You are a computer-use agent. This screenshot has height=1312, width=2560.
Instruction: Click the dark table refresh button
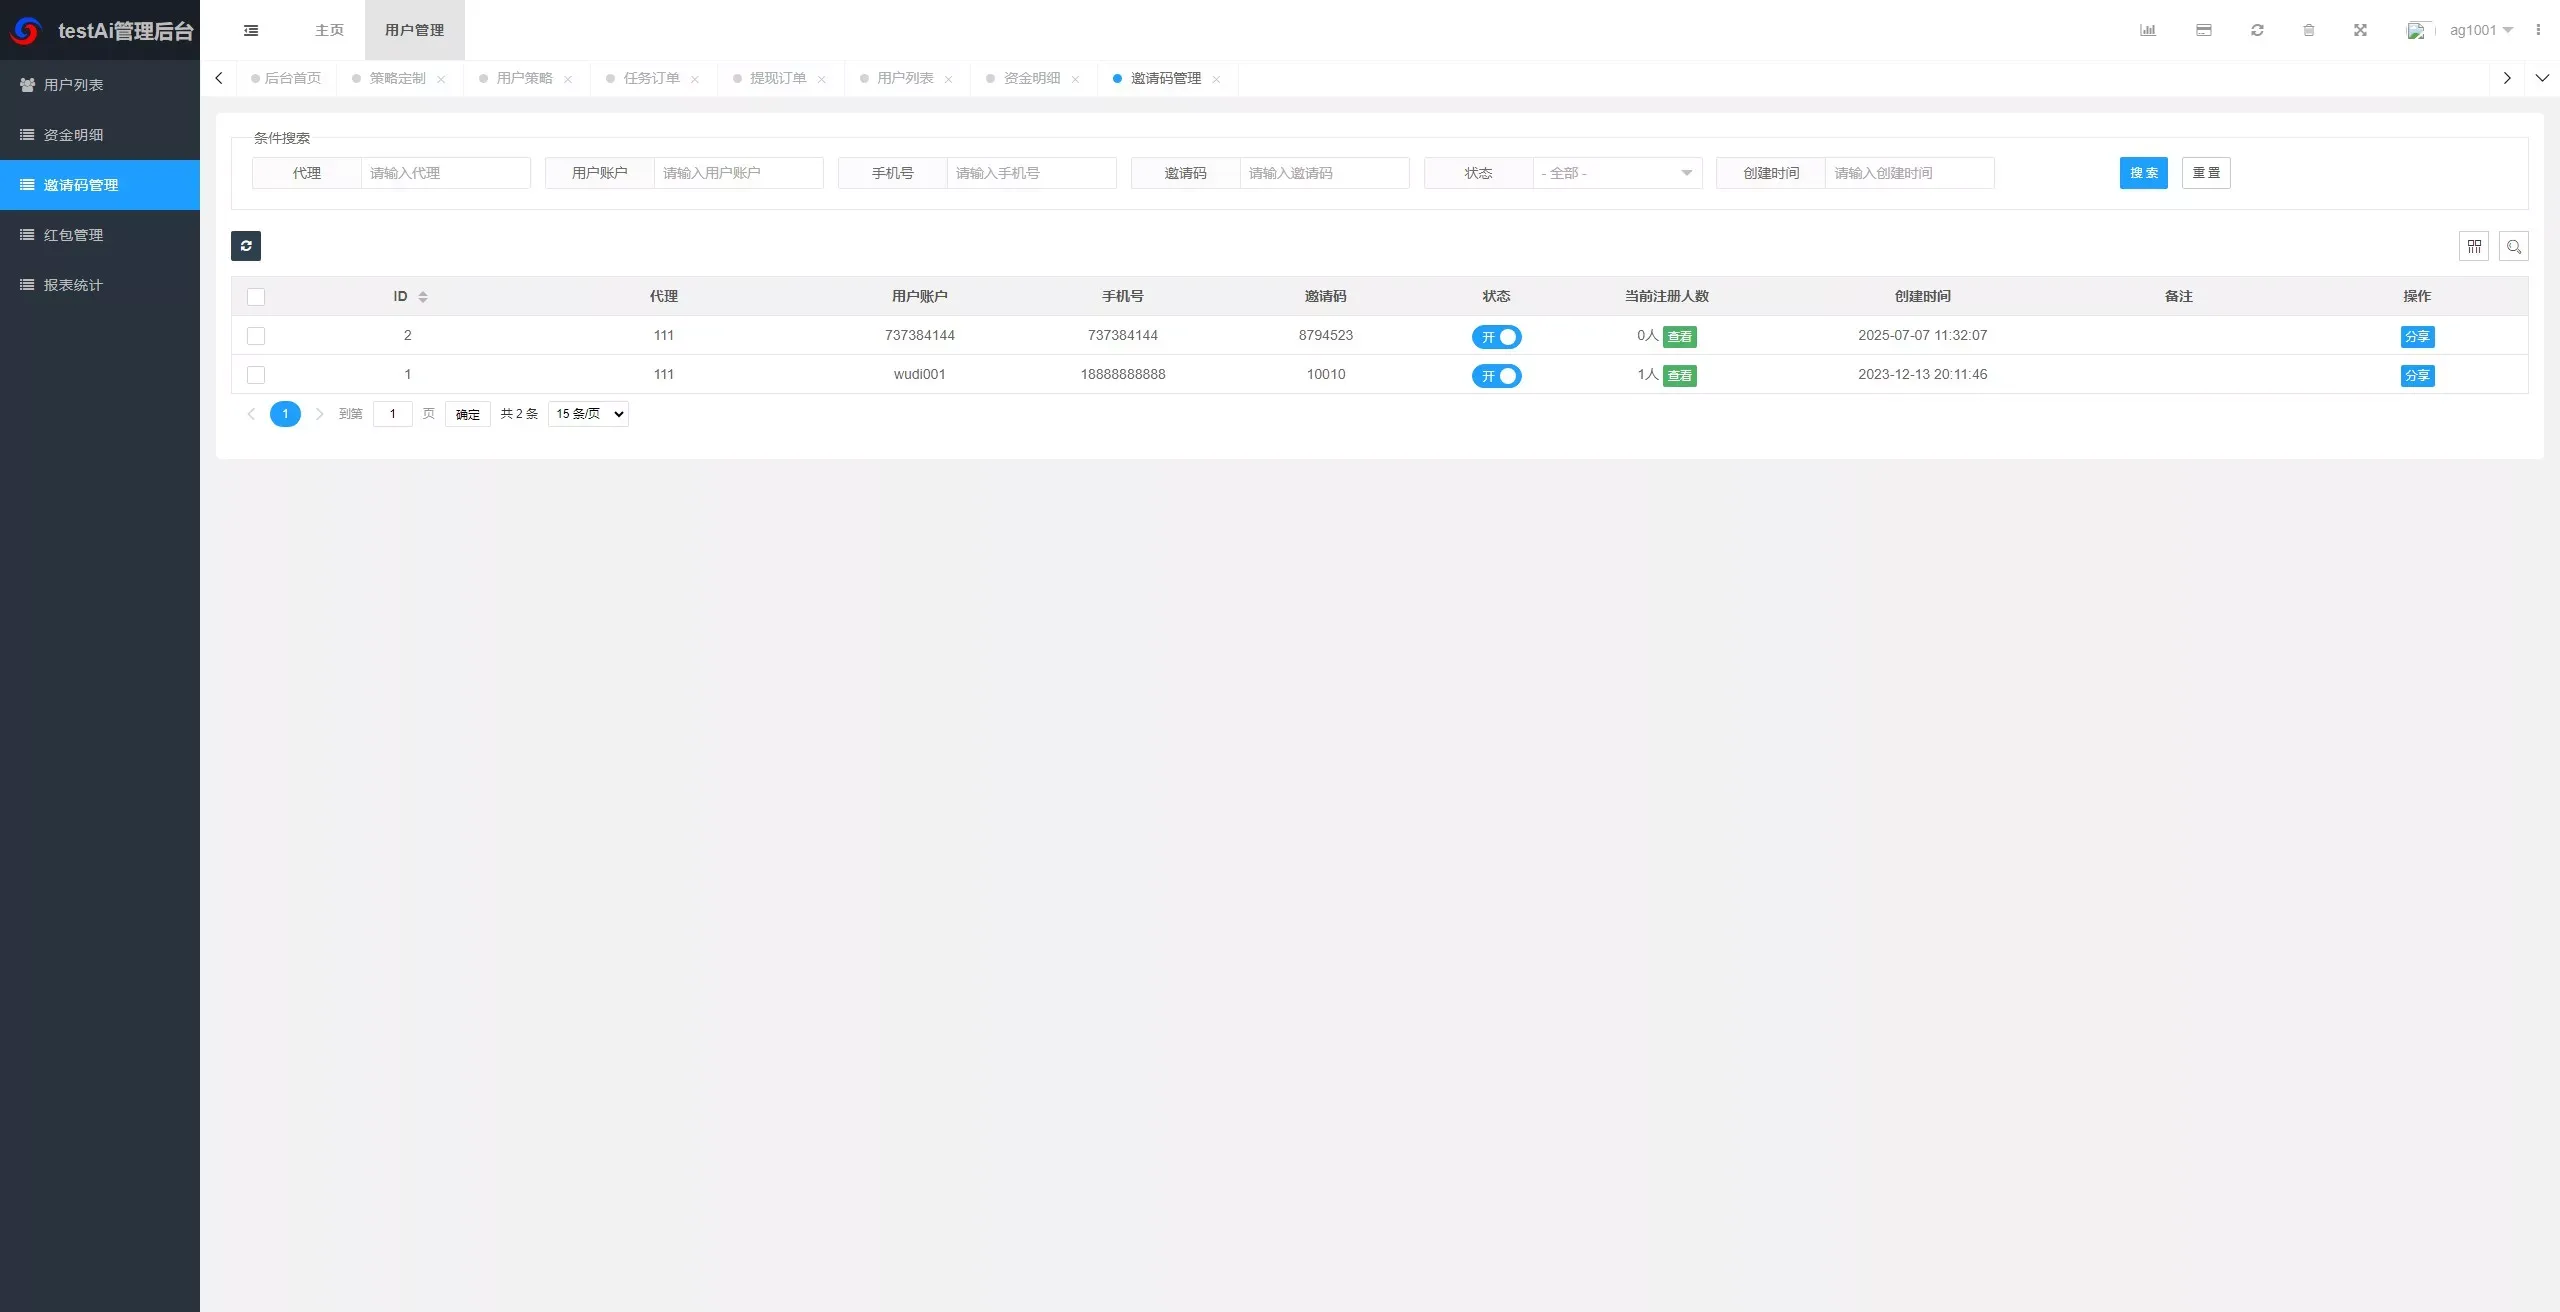pos(246,246)
